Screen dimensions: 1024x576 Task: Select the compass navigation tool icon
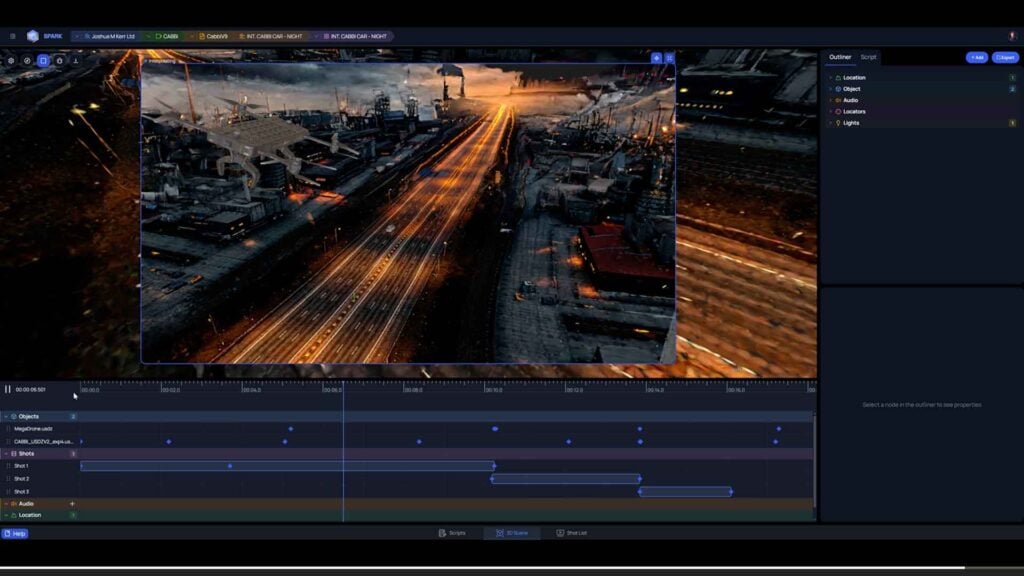coord(27,61)
